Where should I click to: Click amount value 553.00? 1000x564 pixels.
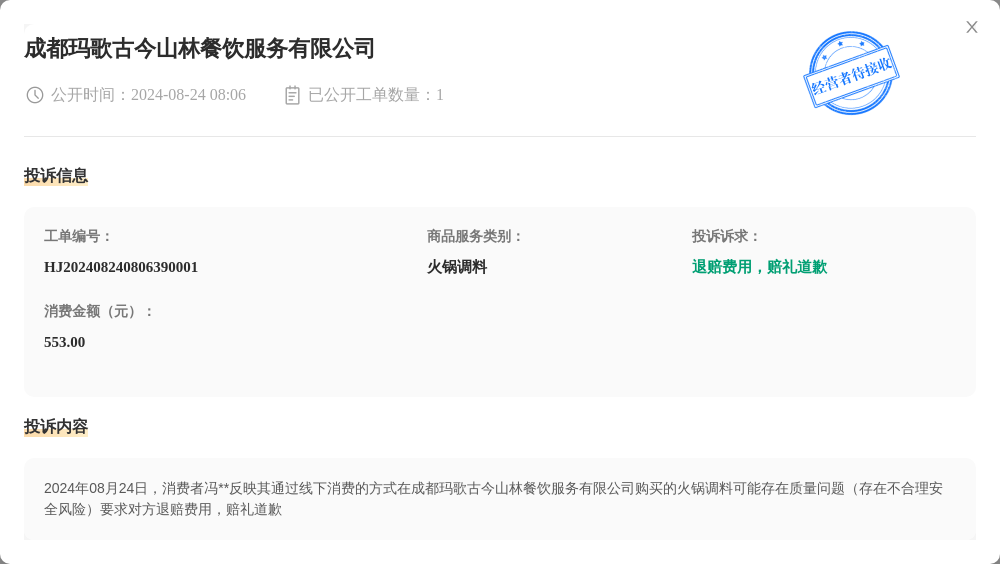tap(64, 343)
